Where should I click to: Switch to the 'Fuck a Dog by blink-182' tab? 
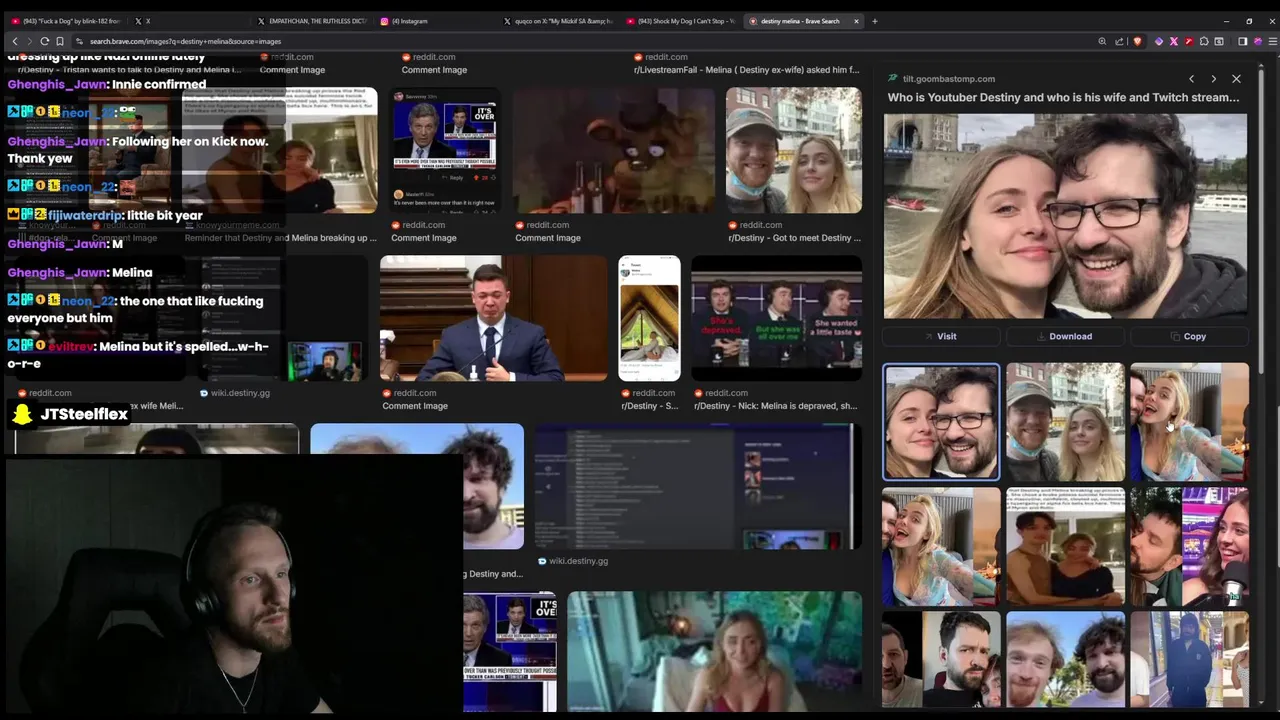tap(67, 21)
